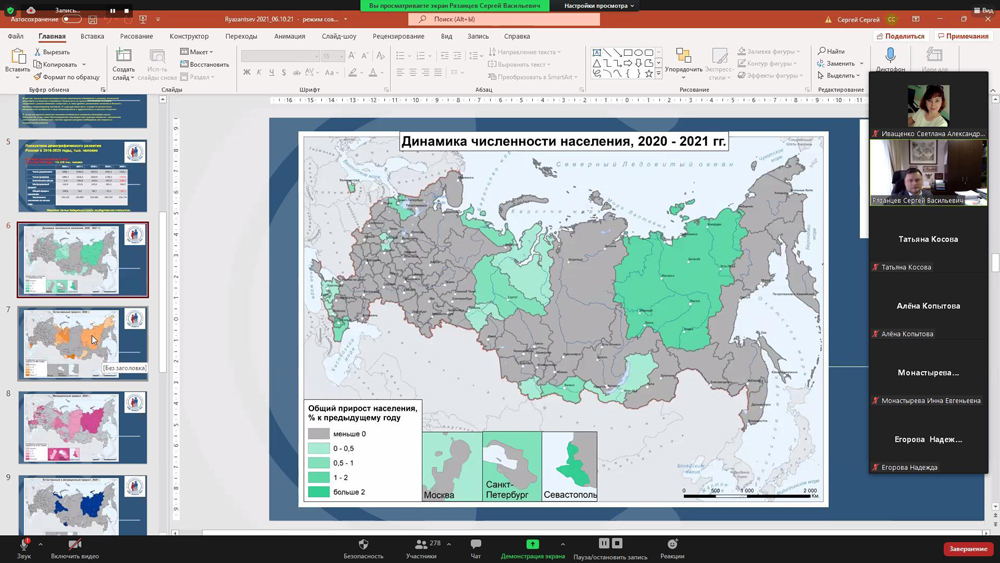Open the Чат chat panel
The width and height of the screenshot is (1000, 563).
click(x=476, y=544)
